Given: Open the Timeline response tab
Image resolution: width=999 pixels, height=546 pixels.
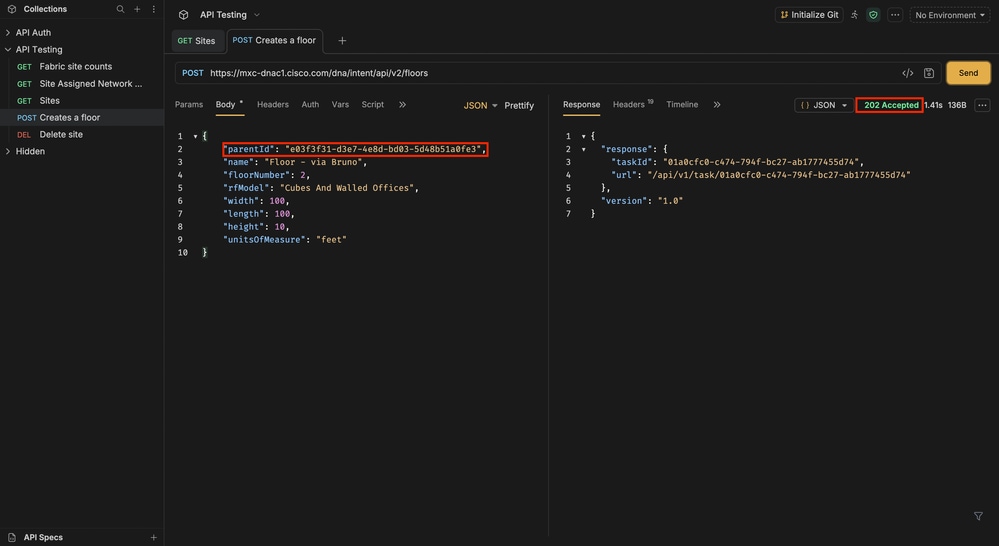Looking at the screenshot, I should click(682, 104).
